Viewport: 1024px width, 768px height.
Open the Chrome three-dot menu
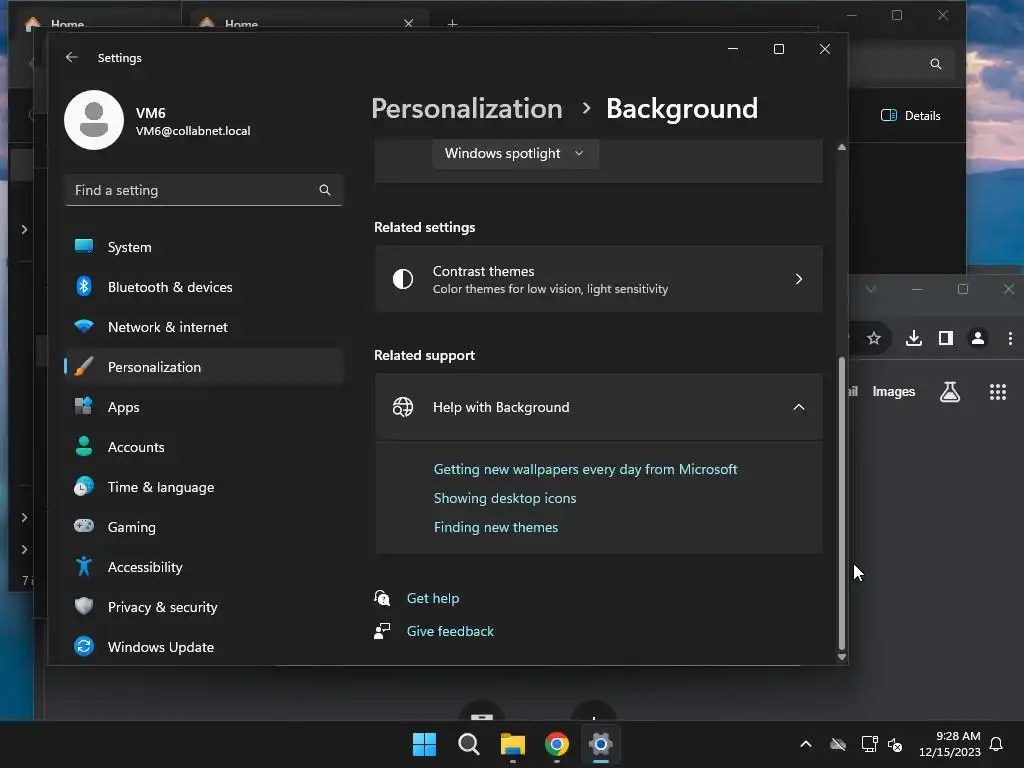[x=1010, y=338]
